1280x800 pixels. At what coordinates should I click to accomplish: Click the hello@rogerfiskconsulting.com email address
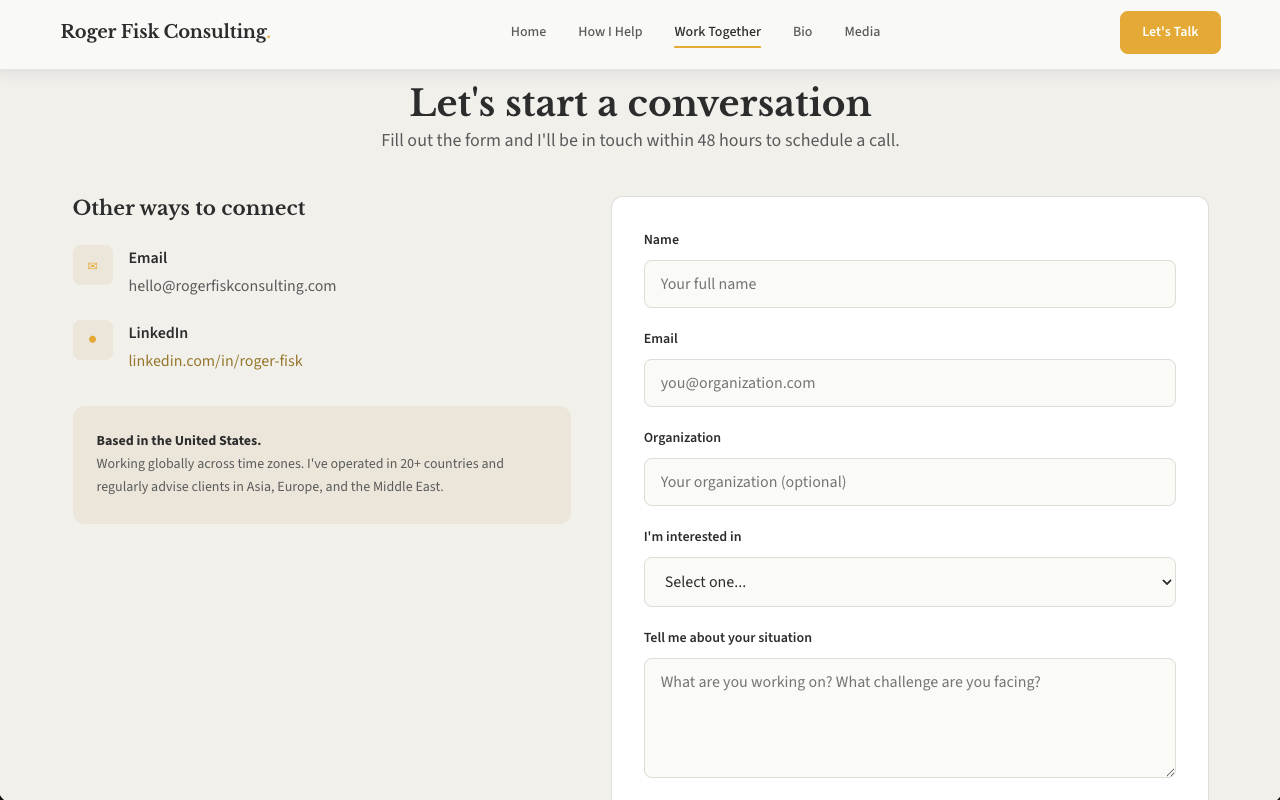tap(232, 286)
